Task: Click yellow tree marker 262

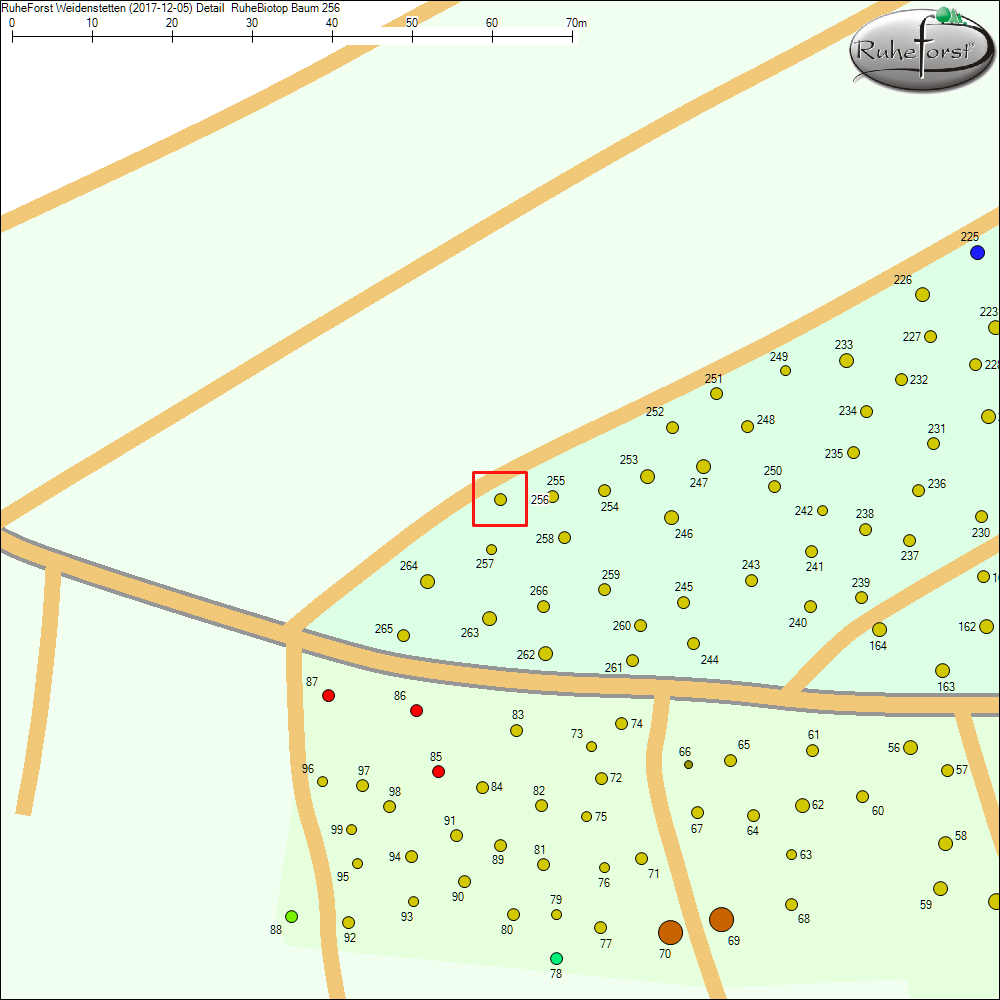Action: (x=545, y=653)
